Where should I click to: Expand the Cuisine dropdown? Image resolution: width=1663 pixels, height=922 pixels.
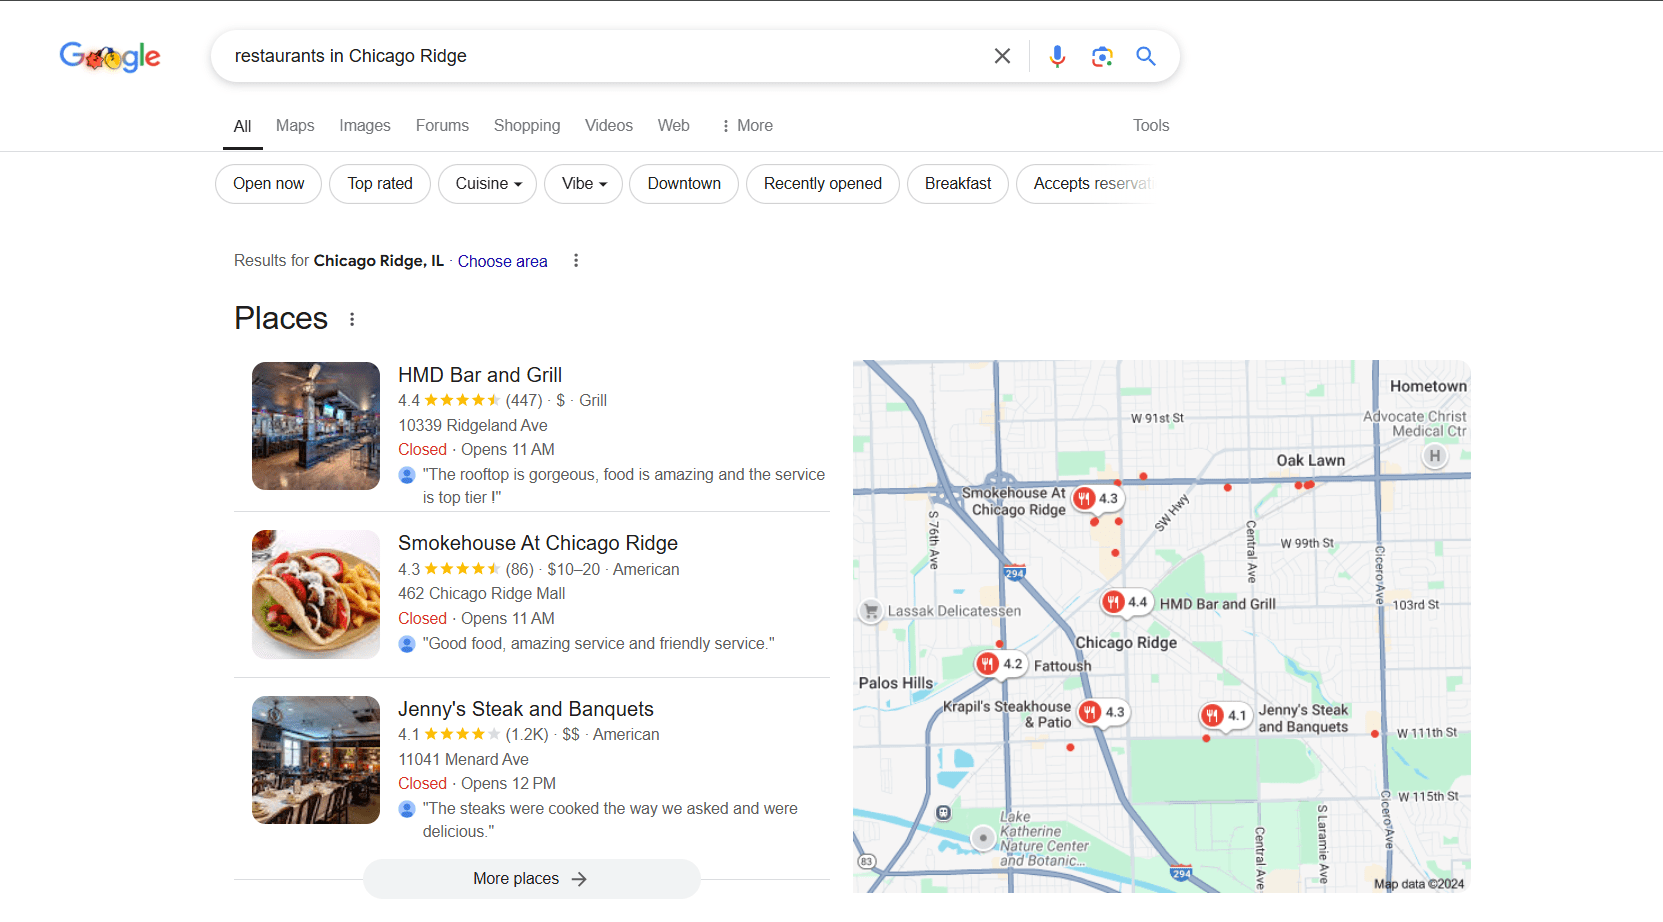tap(488, 184)
